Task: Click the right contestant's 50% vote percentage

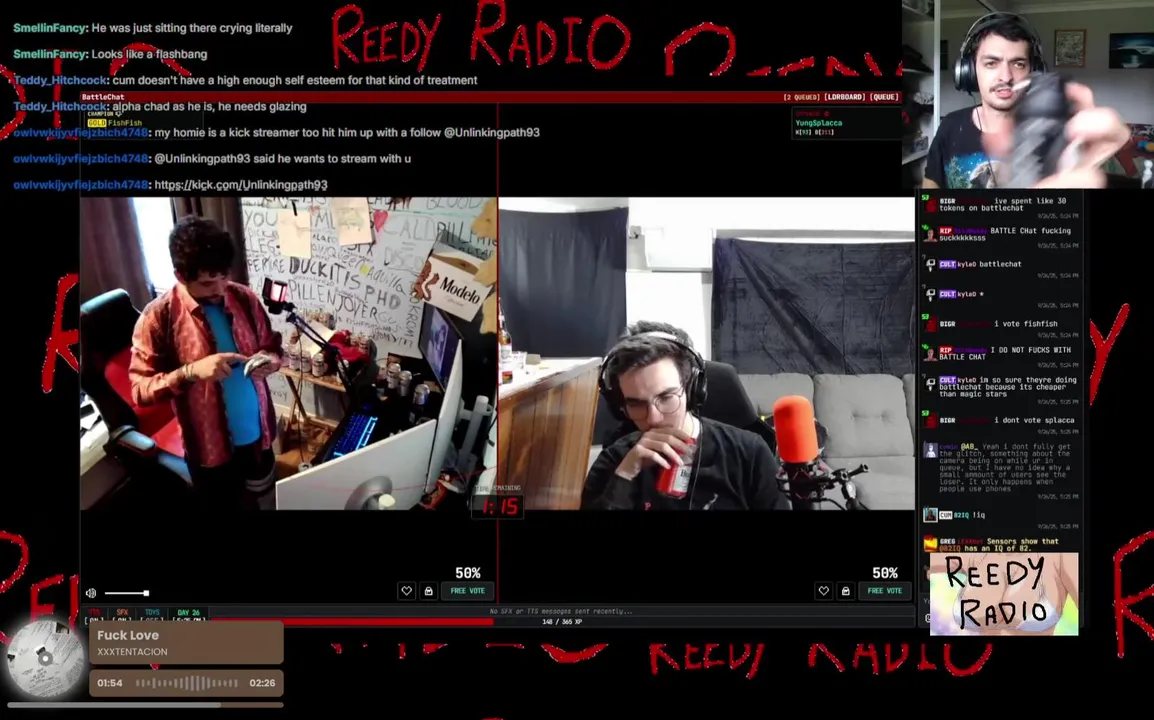Action: 885,573
